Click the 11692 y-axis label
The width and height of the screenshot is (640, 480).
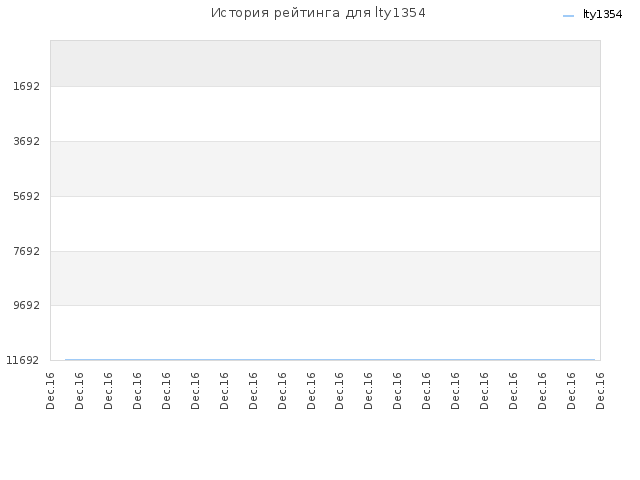(22, 360)
